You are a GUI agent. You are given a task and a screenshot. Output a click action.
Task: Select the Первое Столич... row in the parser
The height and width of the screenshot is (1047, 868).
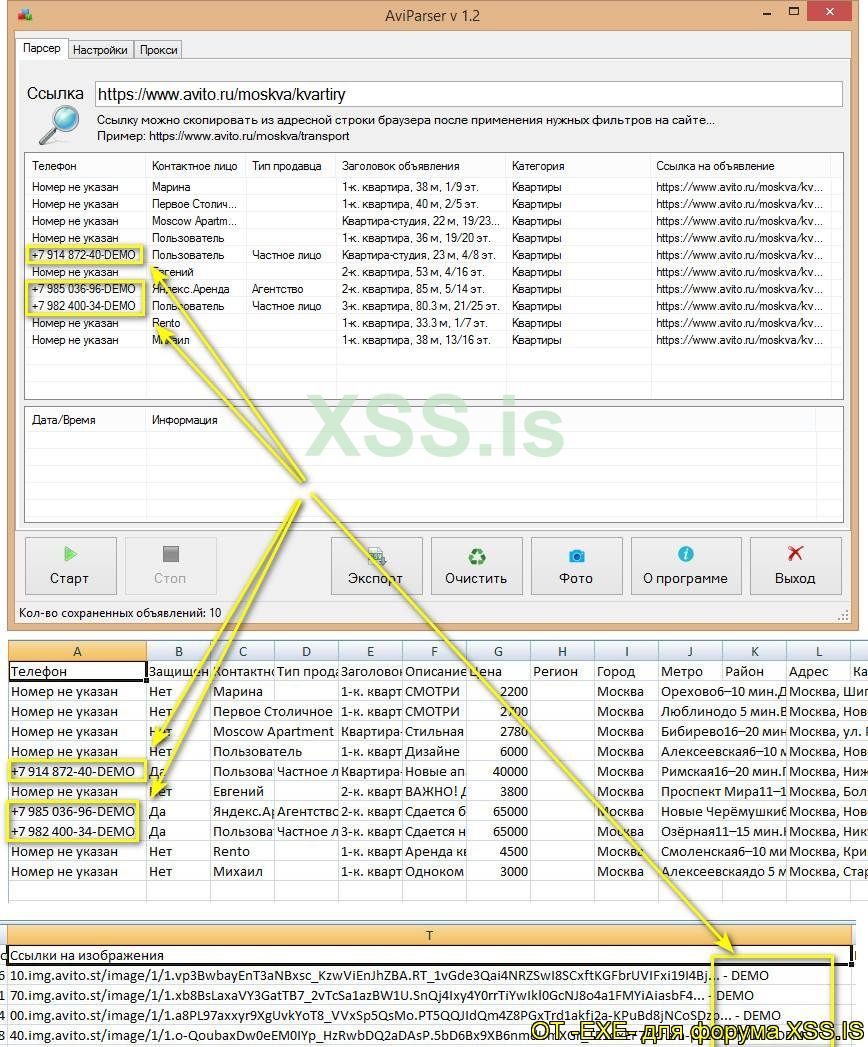point(427,204)
